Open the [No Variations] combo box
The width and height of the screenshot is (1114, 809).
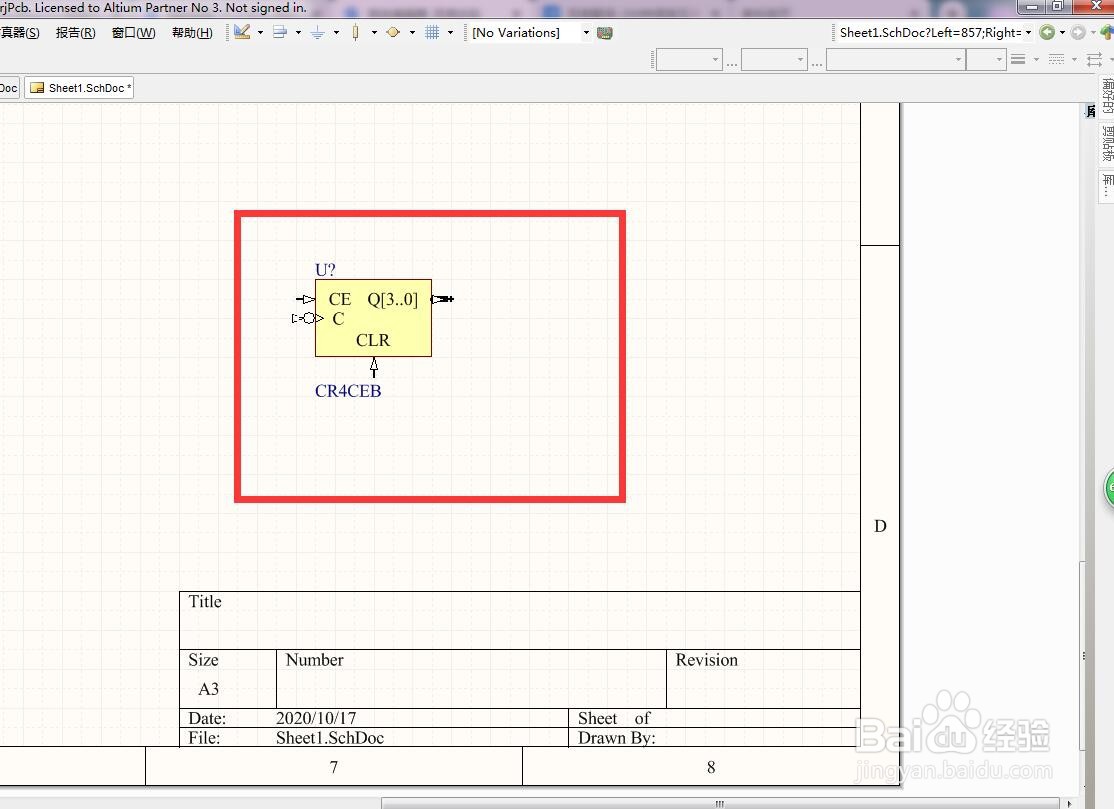[530, 33]
